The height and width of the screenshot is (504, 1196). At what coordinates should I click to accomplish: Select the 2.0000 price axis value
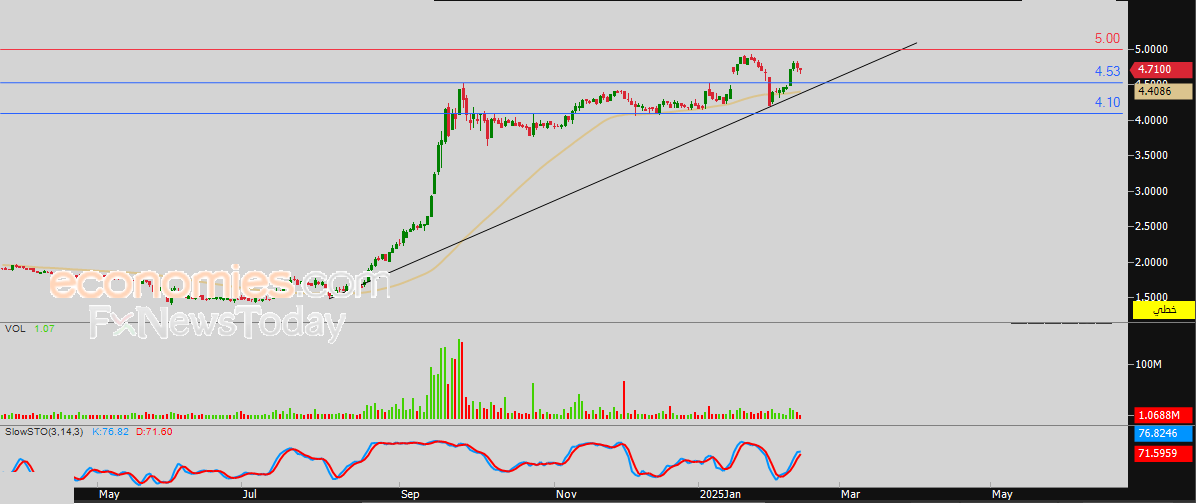pyautogui.click(x=1153, y=262)
